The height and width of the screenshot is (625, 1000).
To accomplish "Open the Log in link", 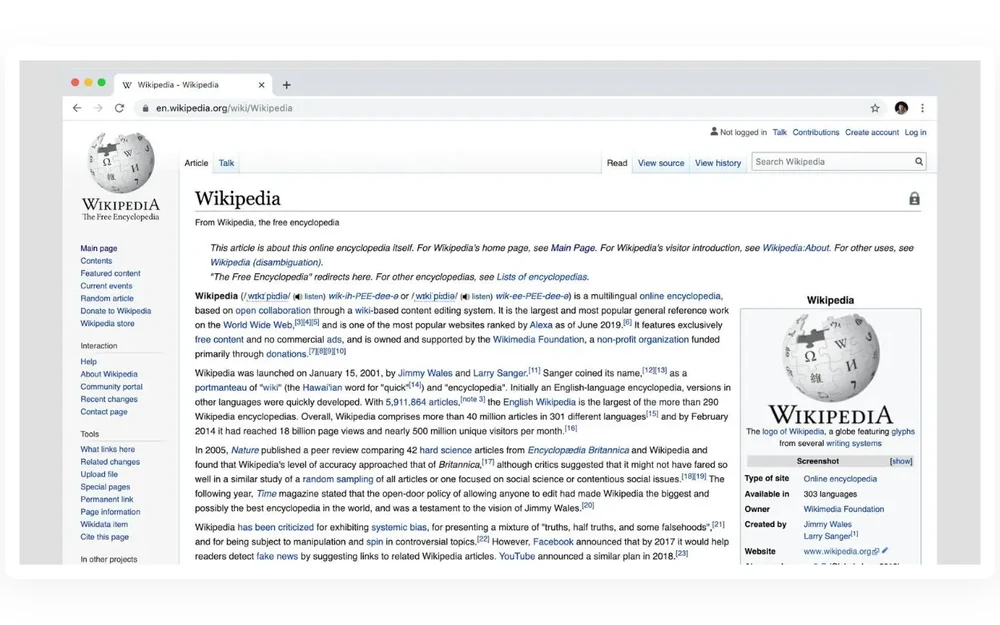I will pos(915,133).
